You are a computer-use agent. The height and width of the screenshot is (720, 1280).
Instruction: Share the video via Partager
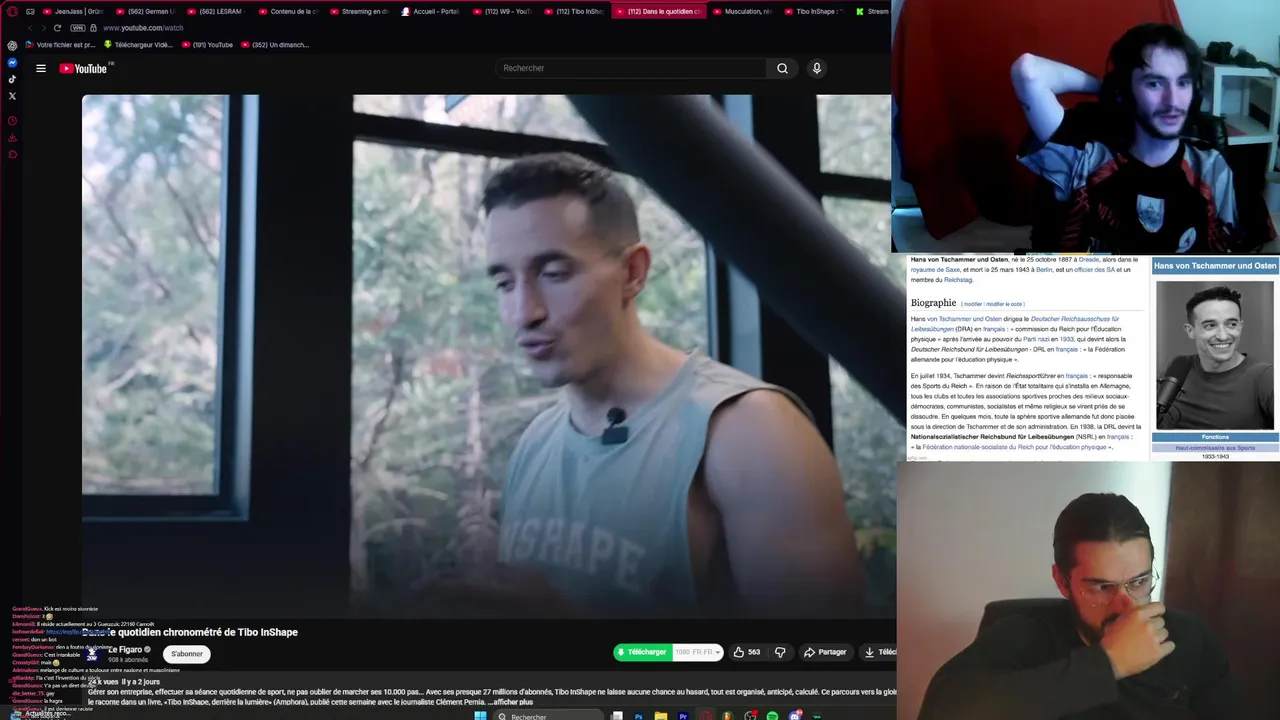click(825, 652)
